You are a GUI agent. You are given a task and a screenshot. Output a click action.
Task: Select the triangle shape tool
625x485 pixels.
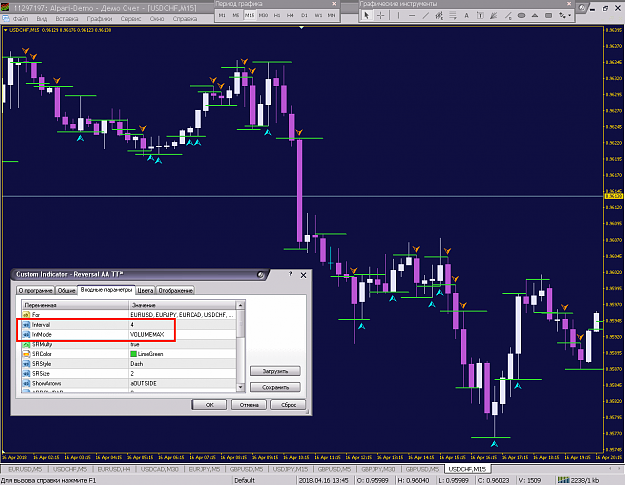coord(535,16)
